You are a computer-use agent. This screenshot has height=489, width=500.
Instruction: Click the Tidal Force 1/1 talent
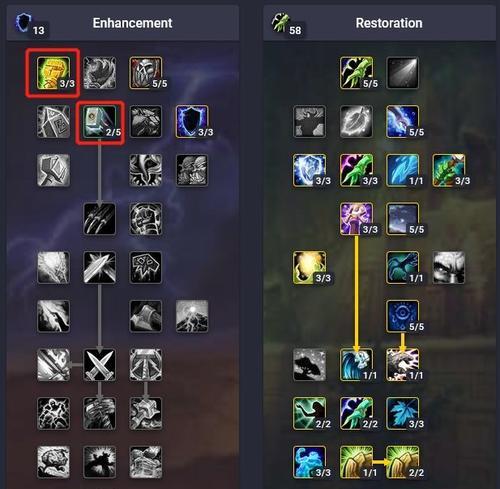point(403,170)
